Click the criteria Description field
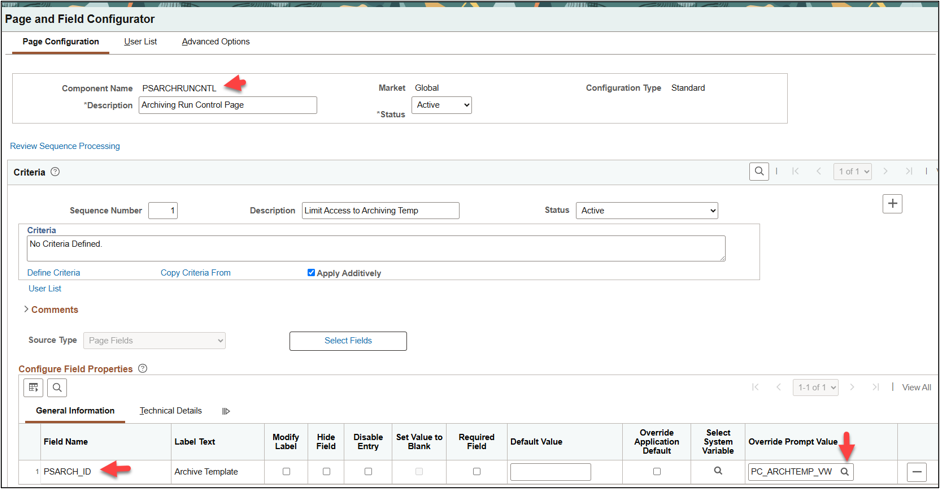This screenshot has width=940, height=489. coord(381,210)
